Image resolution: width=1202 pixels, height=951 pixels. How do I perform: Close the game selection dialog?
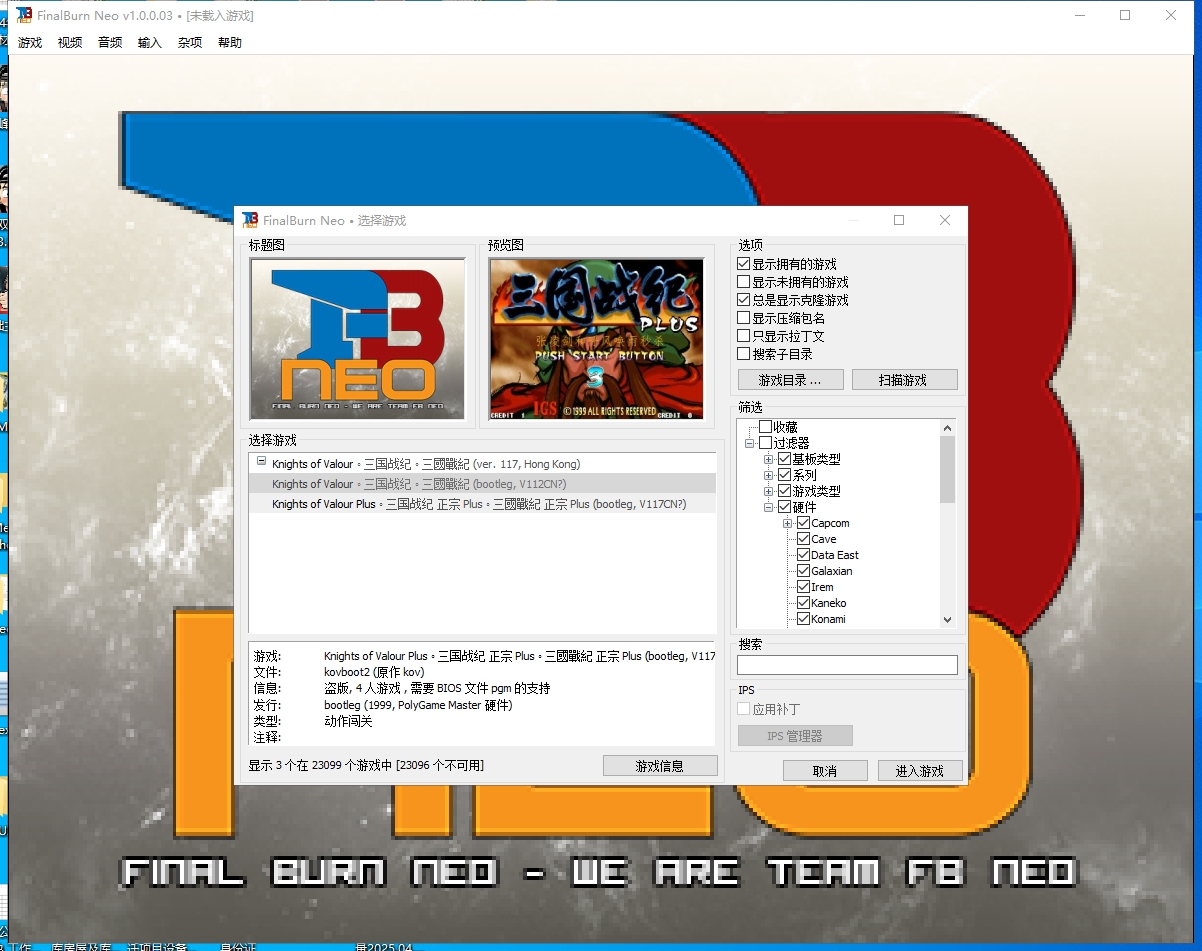[945, 220]
